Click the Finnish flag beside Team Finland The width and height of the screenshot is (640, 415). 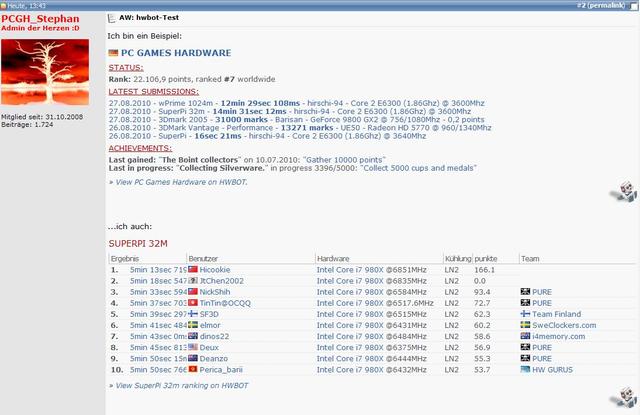click(525, 314)
